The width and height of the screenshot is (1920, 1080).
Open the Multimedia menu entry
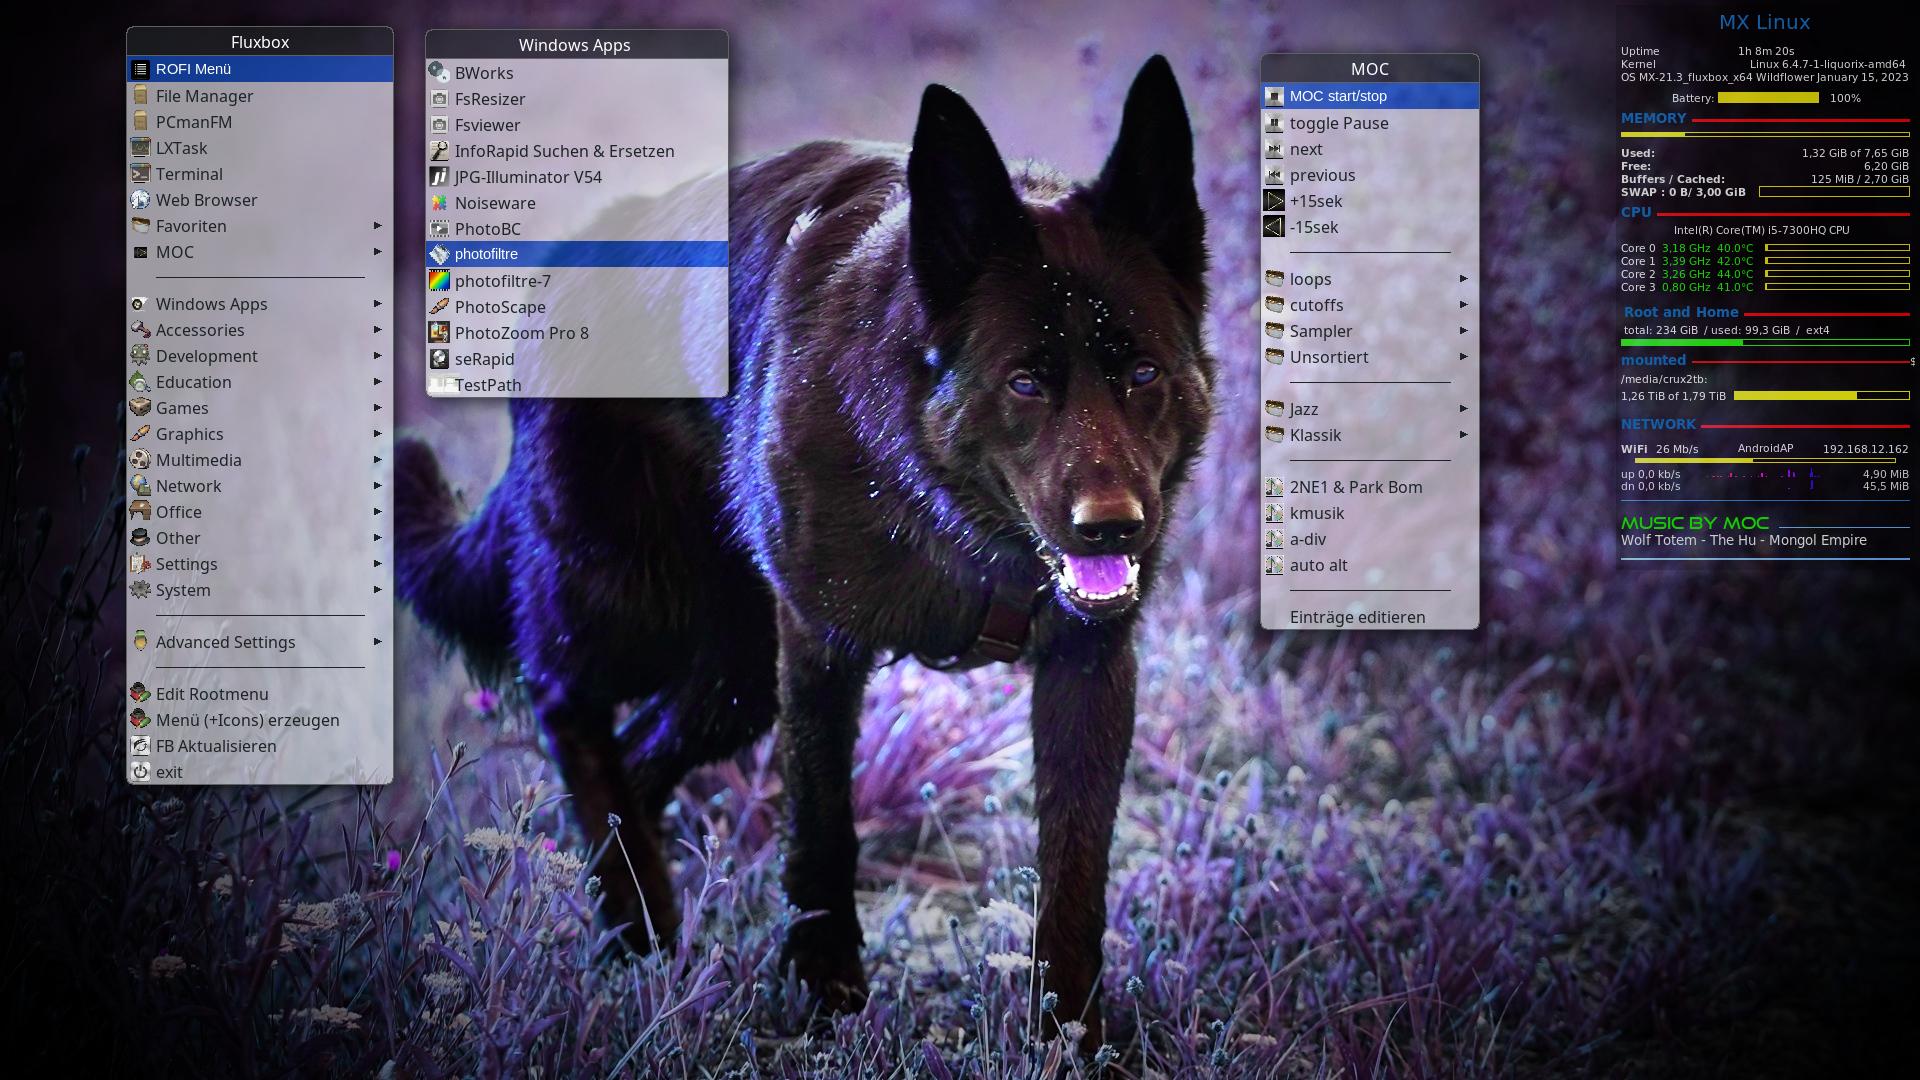pyautogui.click(x=198, y=460)
